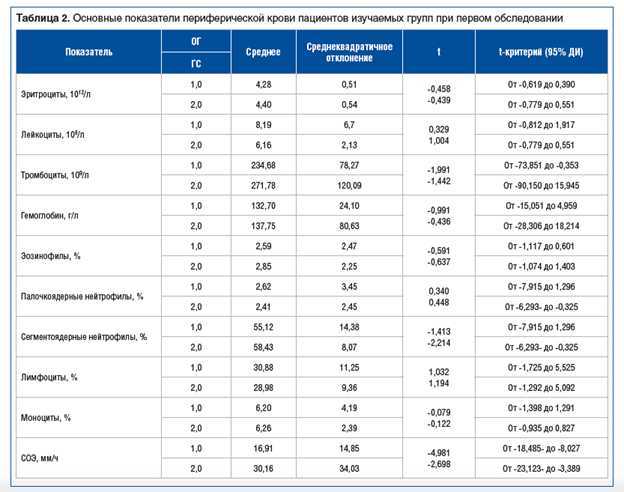This screenshot has height=492, width=624.
Task: Click the platelet mean 234,68
Action: pos(263,166)
